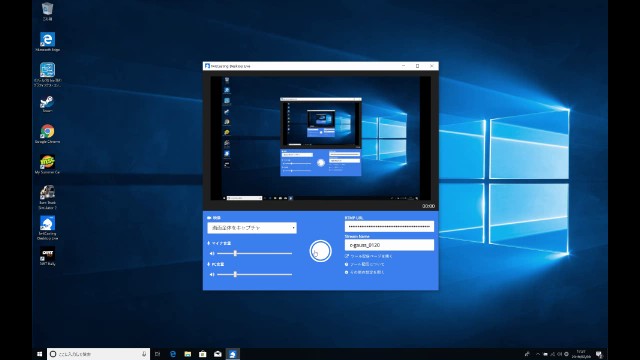The height and width of the screenshot is (360, 640).
Task: Open the Steam desktop shortcut
Action: (47, 104)
